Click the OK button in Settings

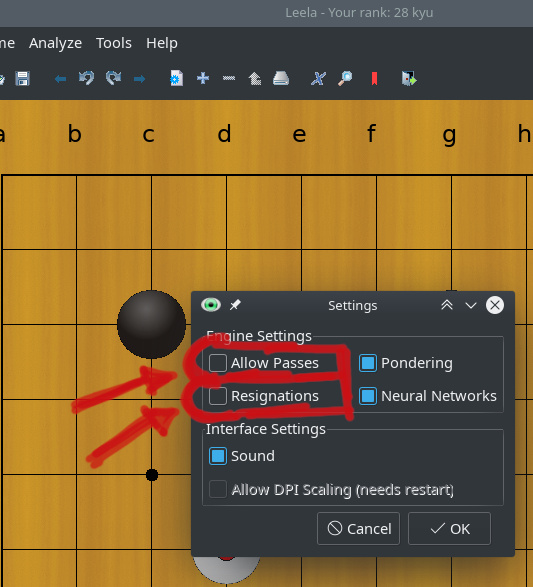tap(449, 529)
